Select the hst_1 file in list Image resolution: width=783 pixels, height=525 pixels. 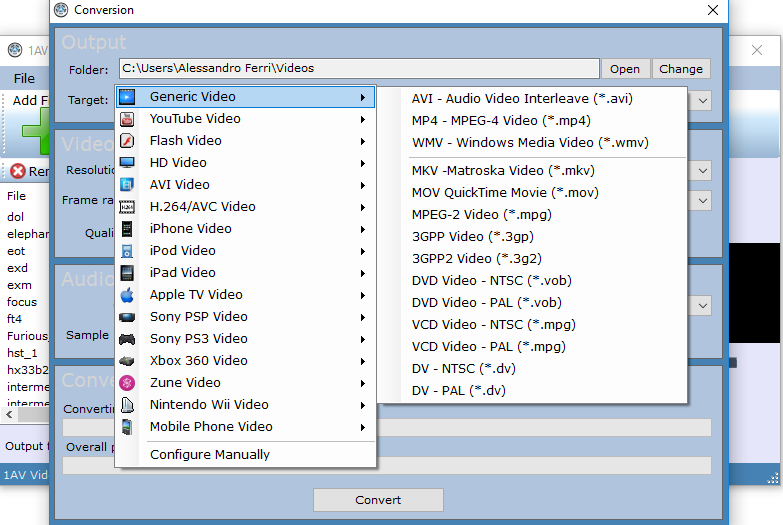tap(22, 353)
